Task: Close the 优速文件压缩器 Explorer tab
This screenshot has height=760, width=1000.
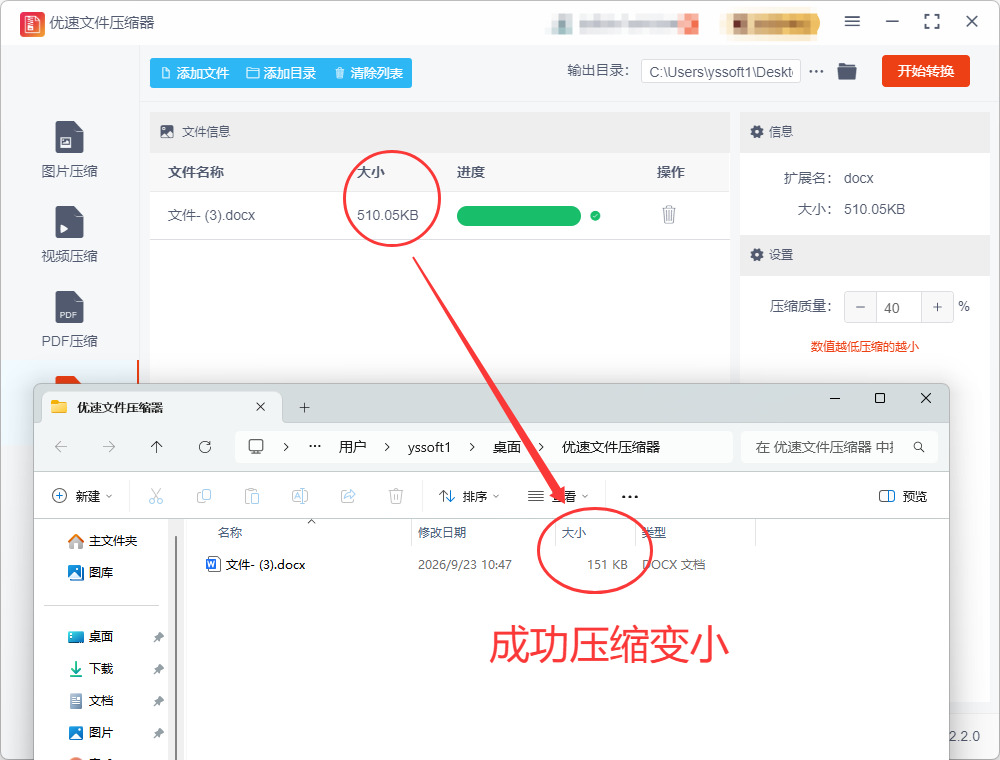Action: [260, 407]
